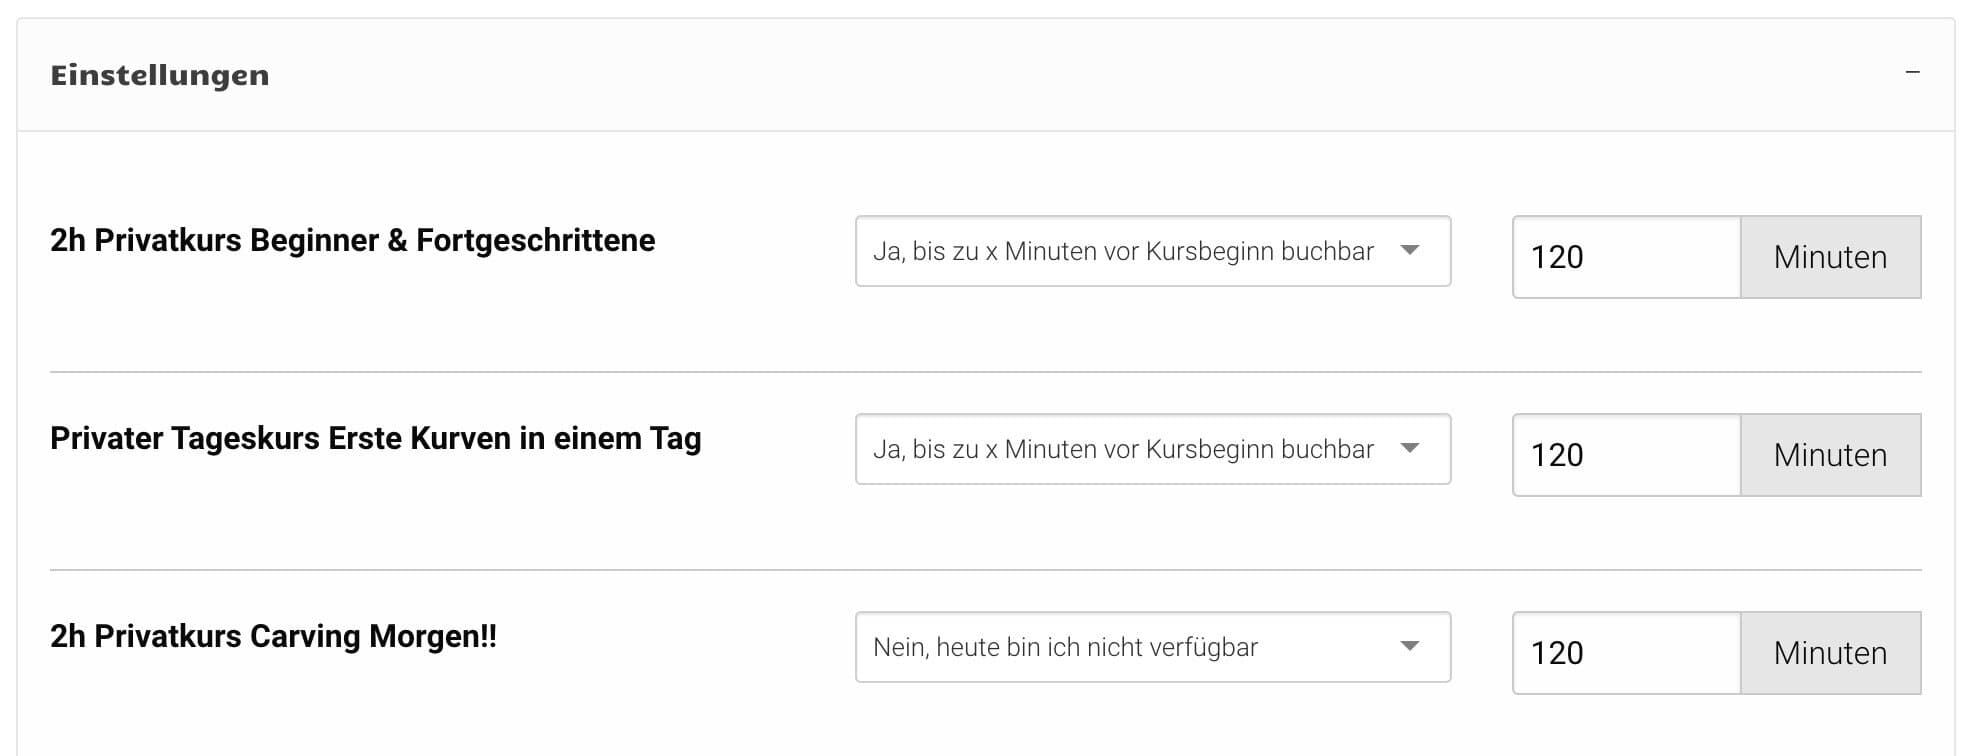Image resolution: width=1970 pixels, height=756 pixels.
Task: Click Minuten label in Carving Morgen row
Action: [x=1830, y=653]
